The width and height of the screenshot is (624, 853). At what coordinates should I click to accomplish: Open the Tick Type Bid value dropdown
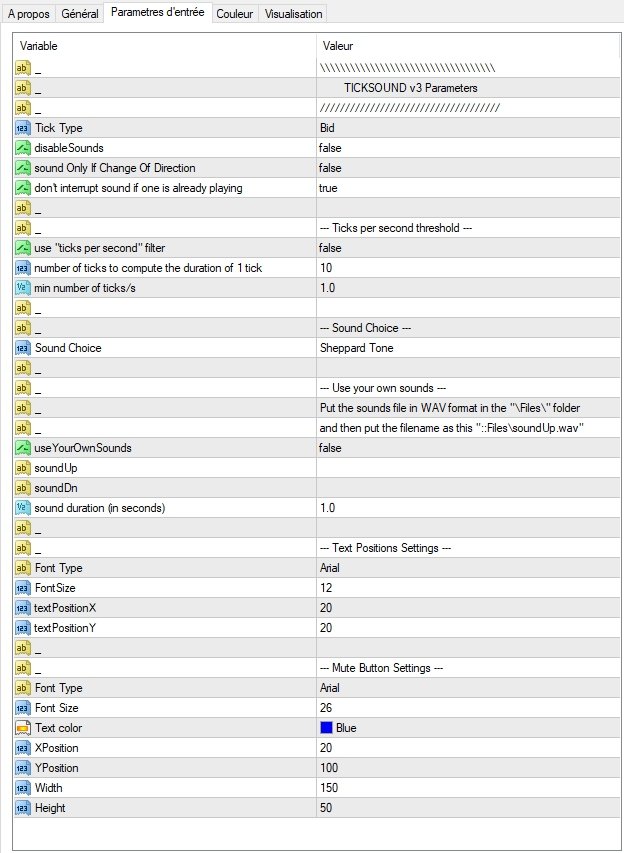[x=468, y=128]
